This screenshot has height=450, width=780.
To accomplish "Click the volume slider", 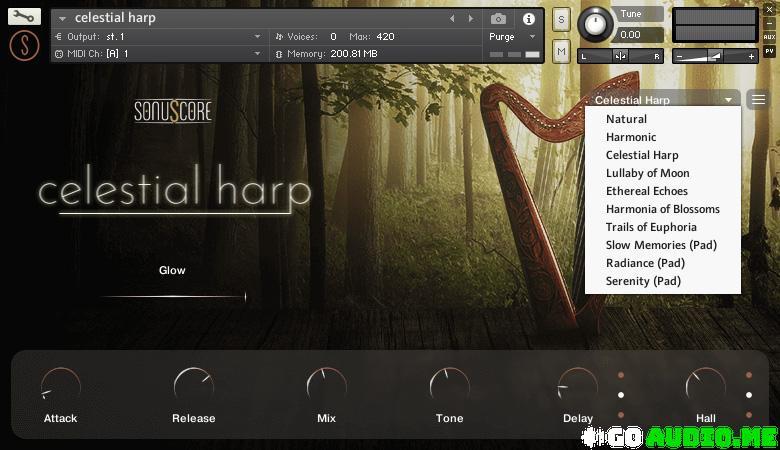I will point(715,56).
